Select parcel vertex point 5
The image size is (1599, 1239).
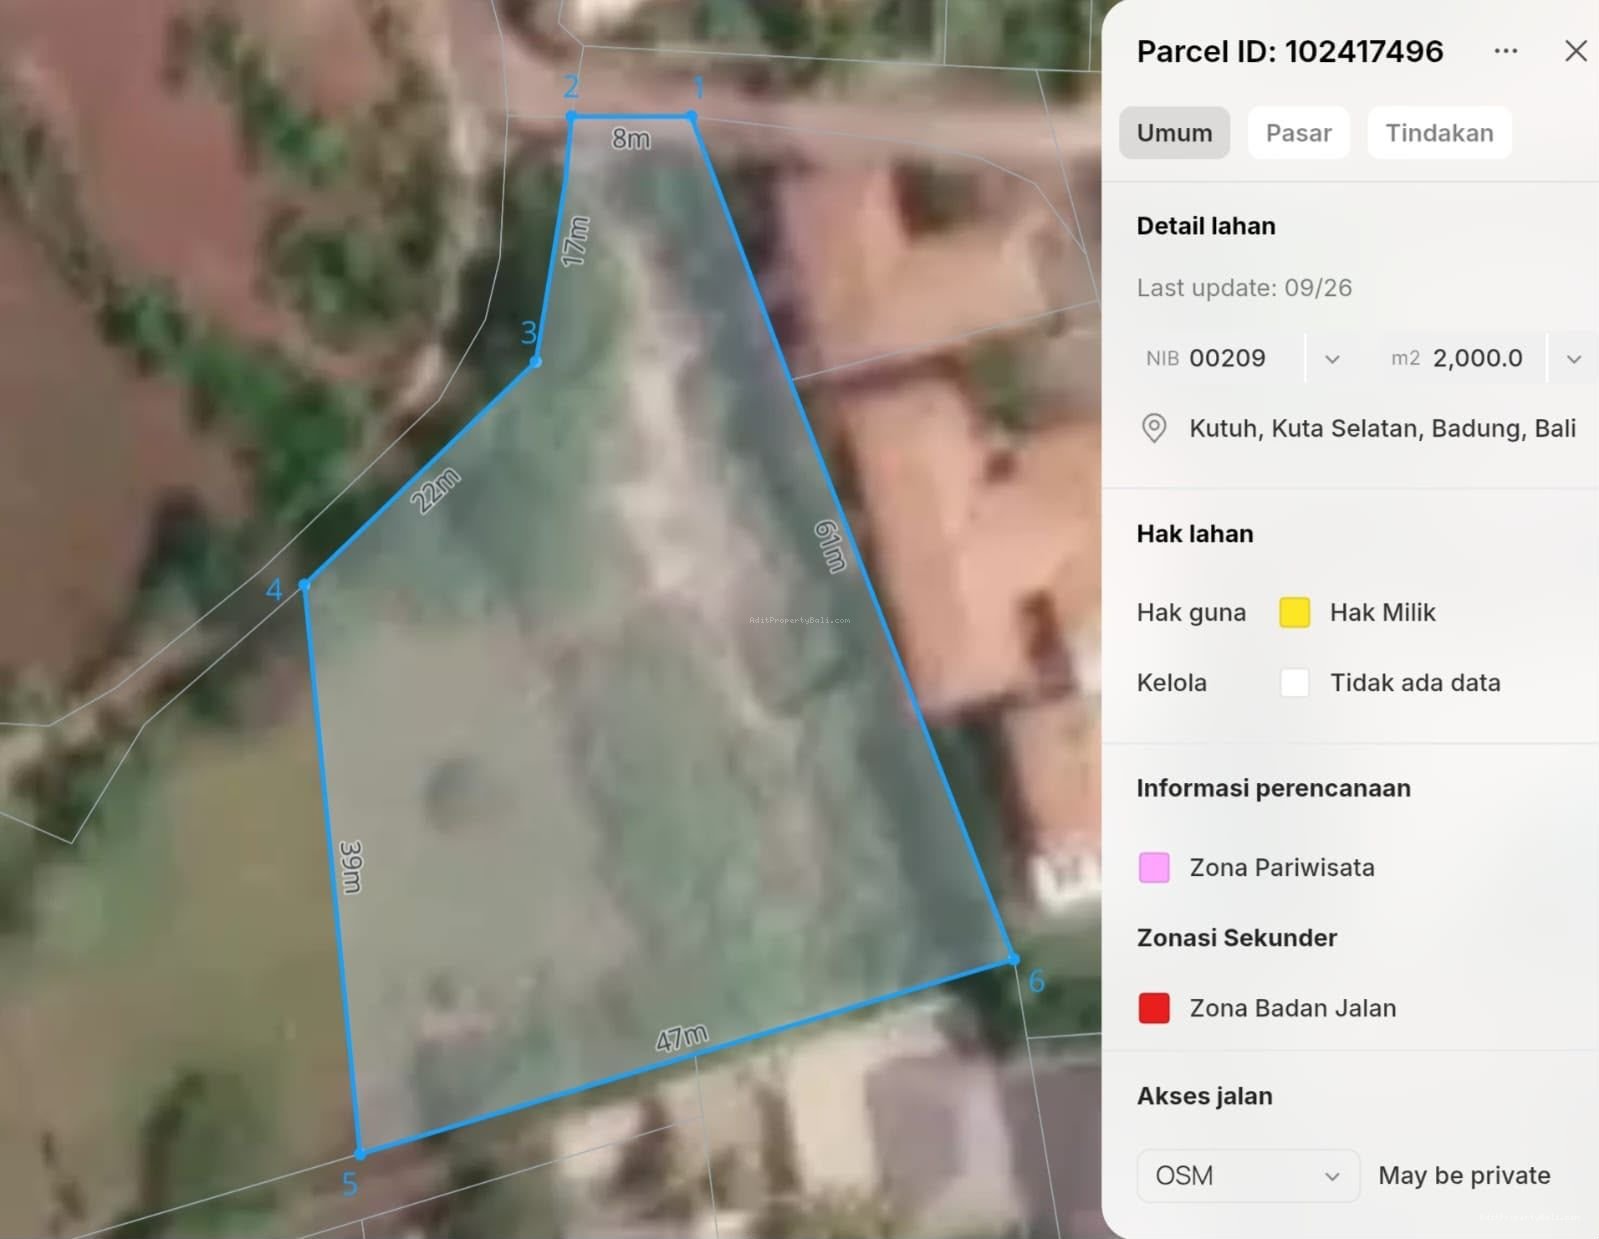[x=360, y=1154]
